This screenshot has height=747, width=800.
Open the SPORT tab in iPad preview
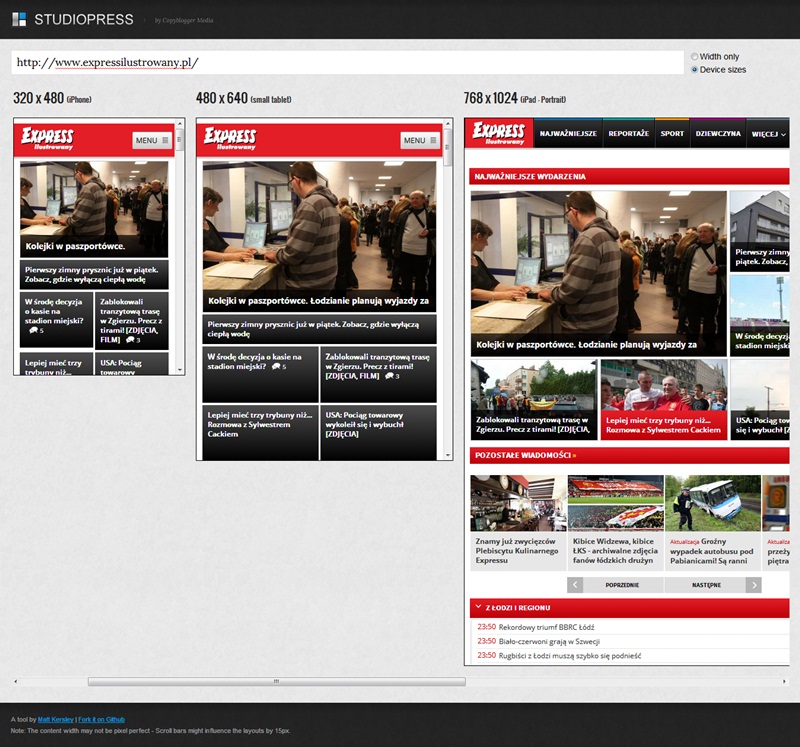tap(672, 133)
